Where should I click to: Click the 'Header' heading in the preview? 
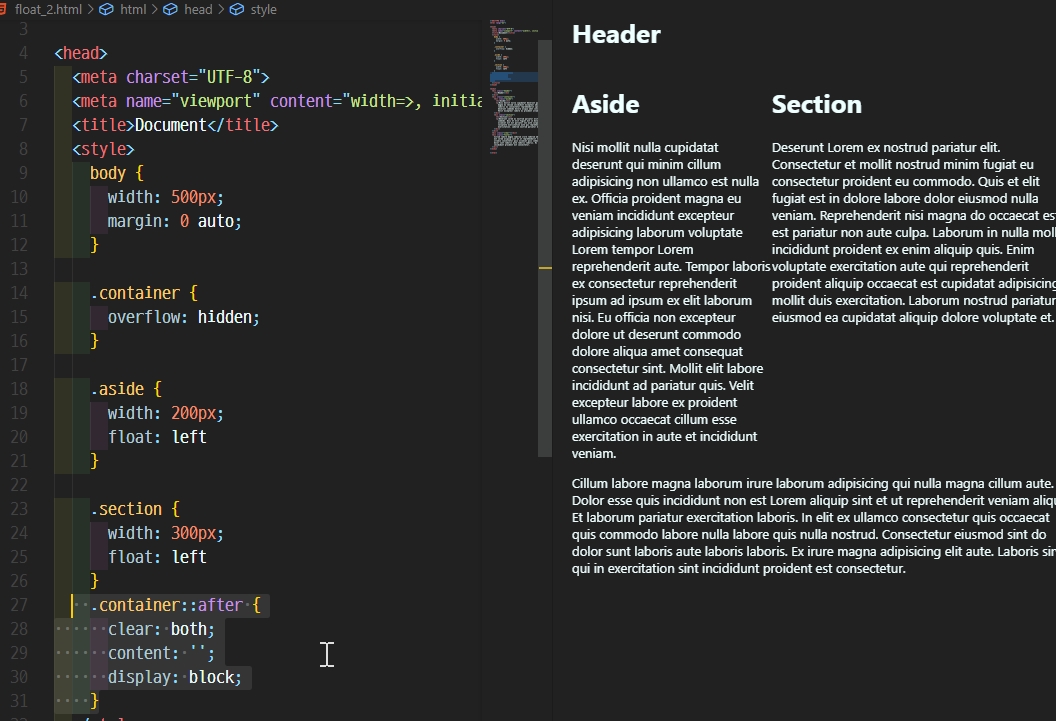pyautogui.click(x=616, y=33)
